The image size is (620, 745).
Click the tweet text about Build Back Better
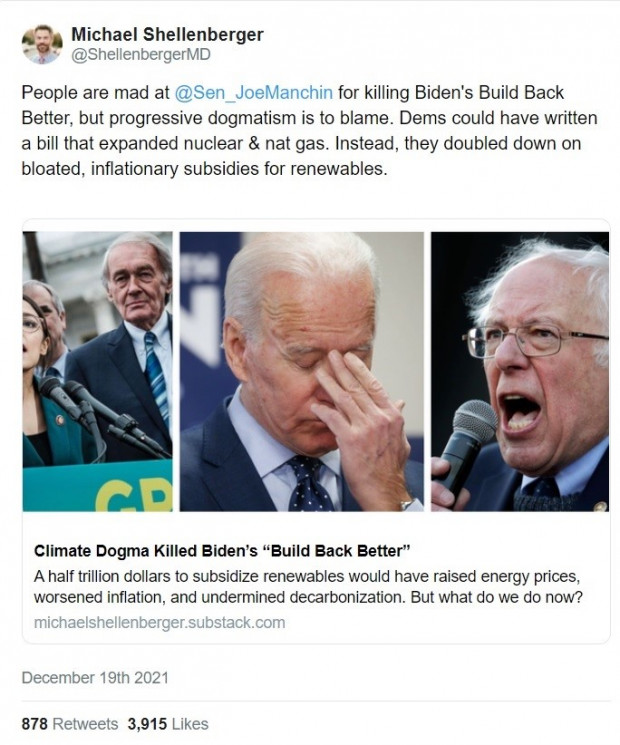point(309,130)
